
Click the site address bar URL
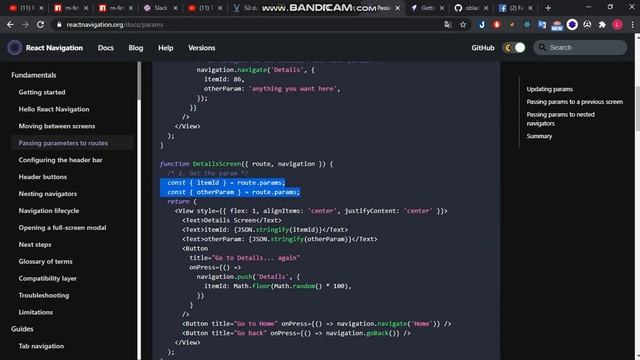(115, 24)
